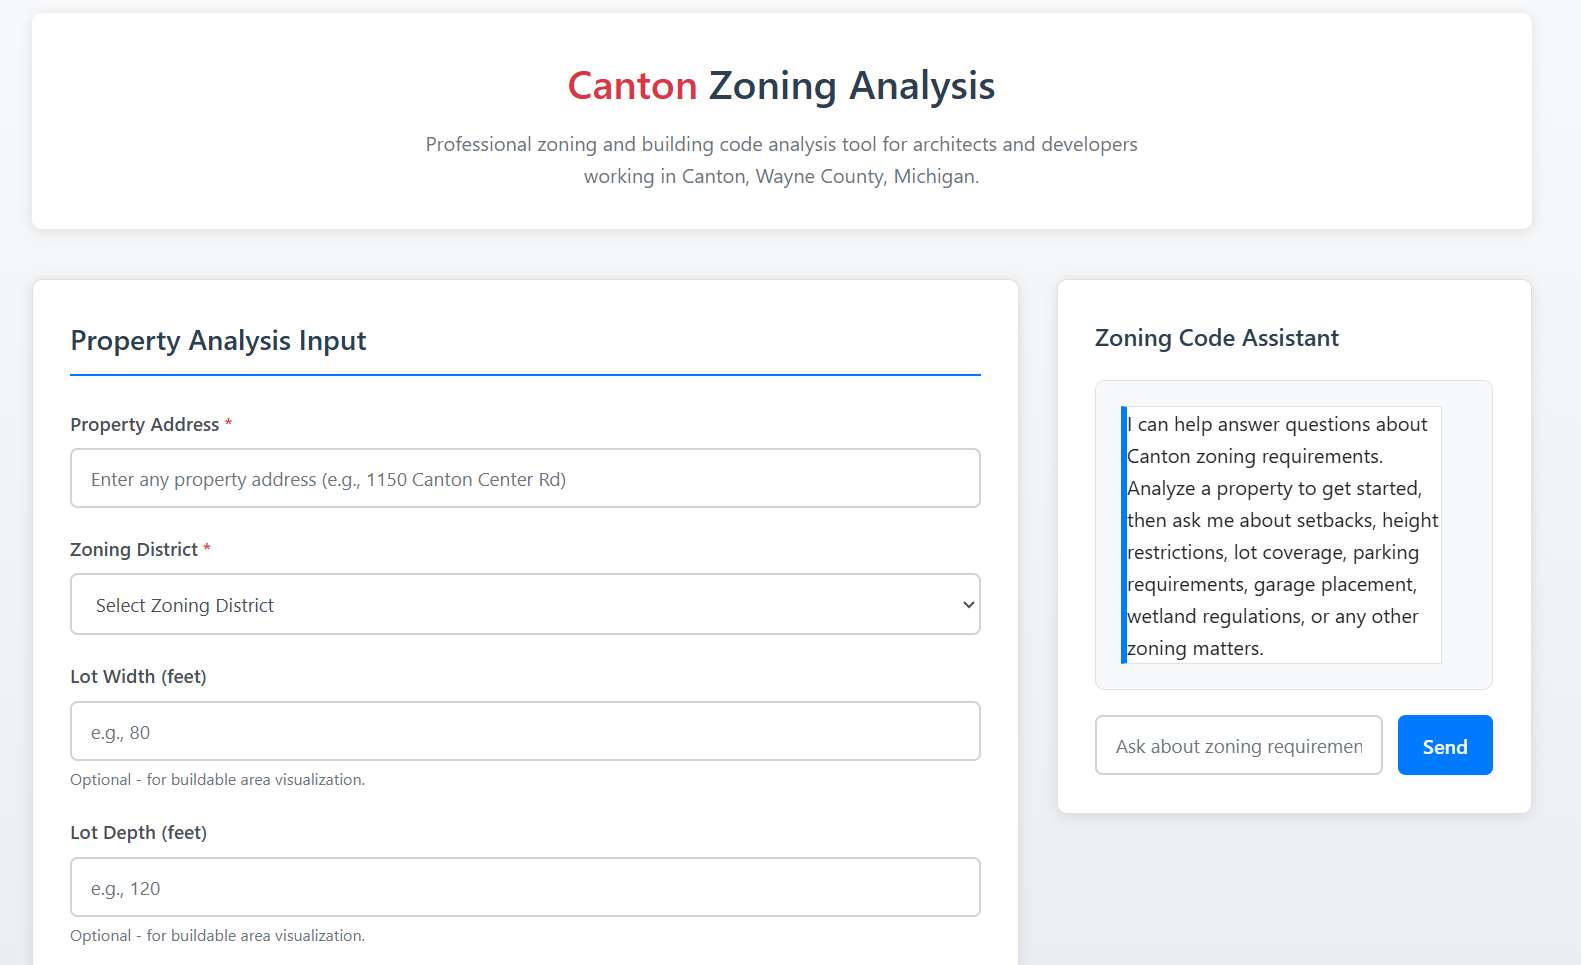The image size is (1581, 965).
Task: Send the zoning question
Action: click(x=1445, y=745)
